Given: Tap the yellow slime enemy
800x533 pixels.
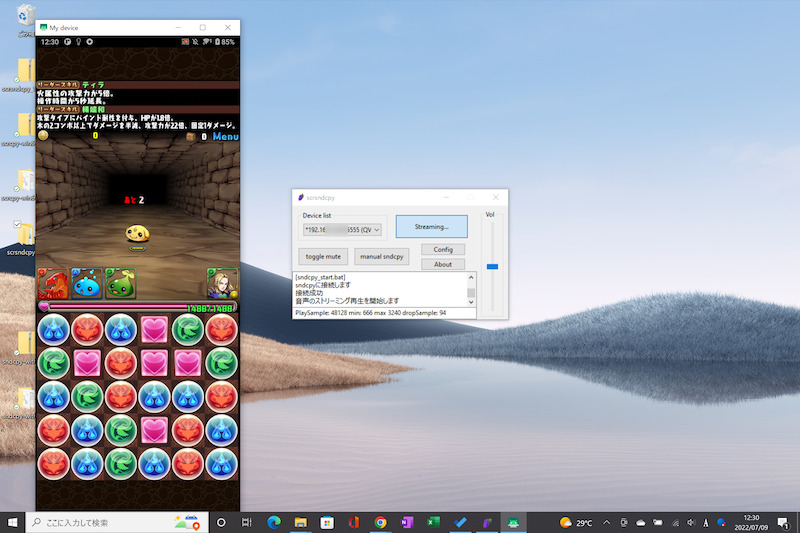Looking at the screenshot, I should click(x=138, y=233).
